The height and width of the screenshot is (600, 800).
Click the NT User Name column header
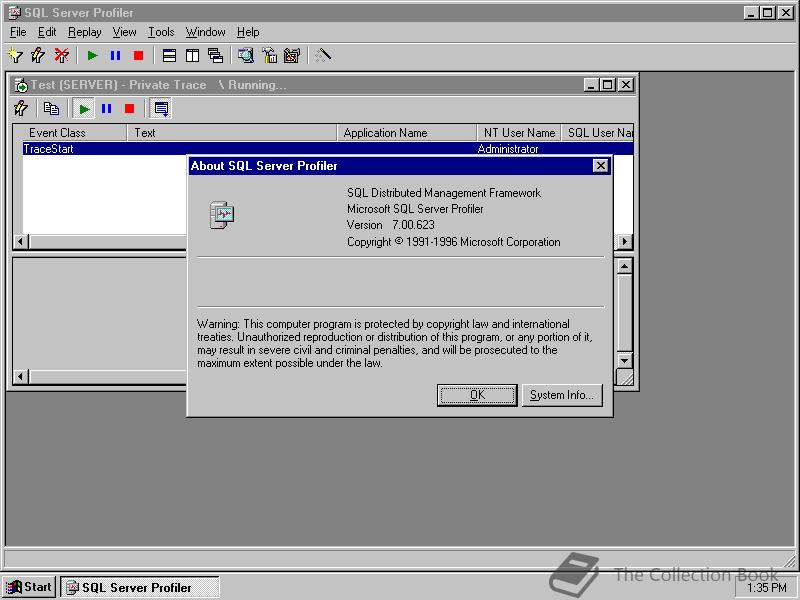click(x=519, y=133)
